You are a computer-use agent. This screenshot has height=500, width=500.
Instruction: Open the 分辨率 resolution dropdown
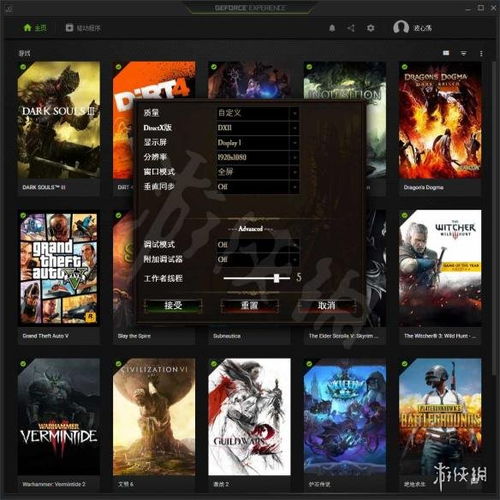[x=258, y=157]
